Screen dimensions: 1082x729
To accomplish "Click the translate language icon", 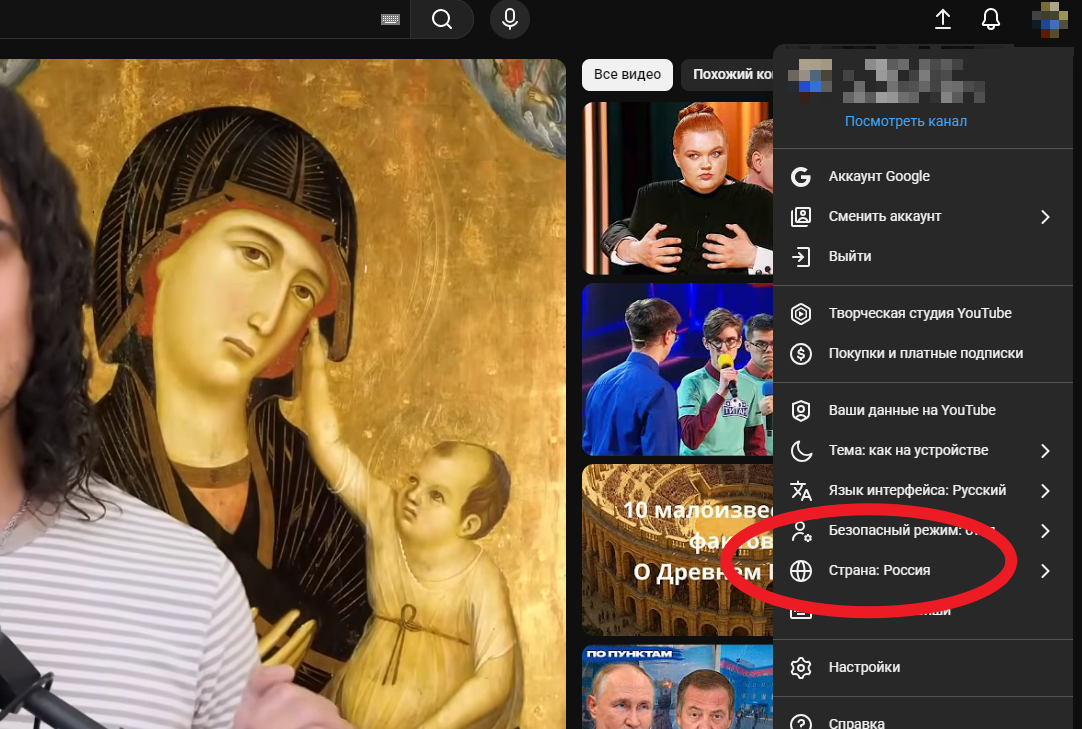I will pyautogui.click(x=800, y=491).
